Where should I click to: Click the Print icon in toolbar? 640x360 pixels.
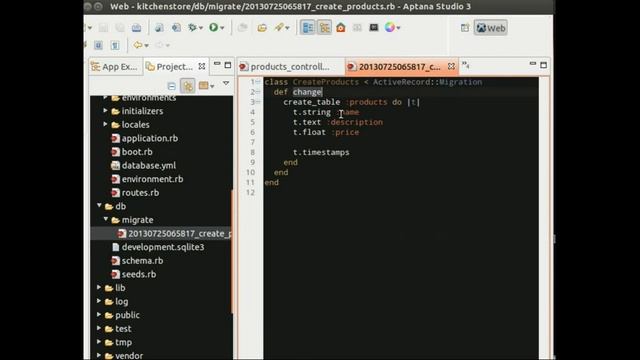[x=136, y=27]
